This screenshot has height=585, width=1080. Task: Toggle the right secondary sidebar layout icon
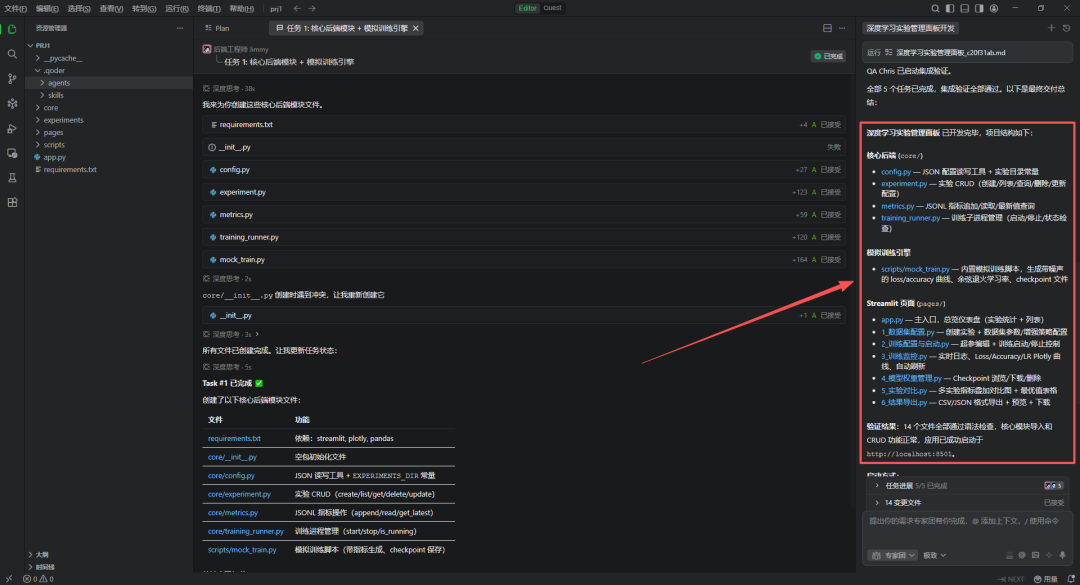click(x=977, y=8)
